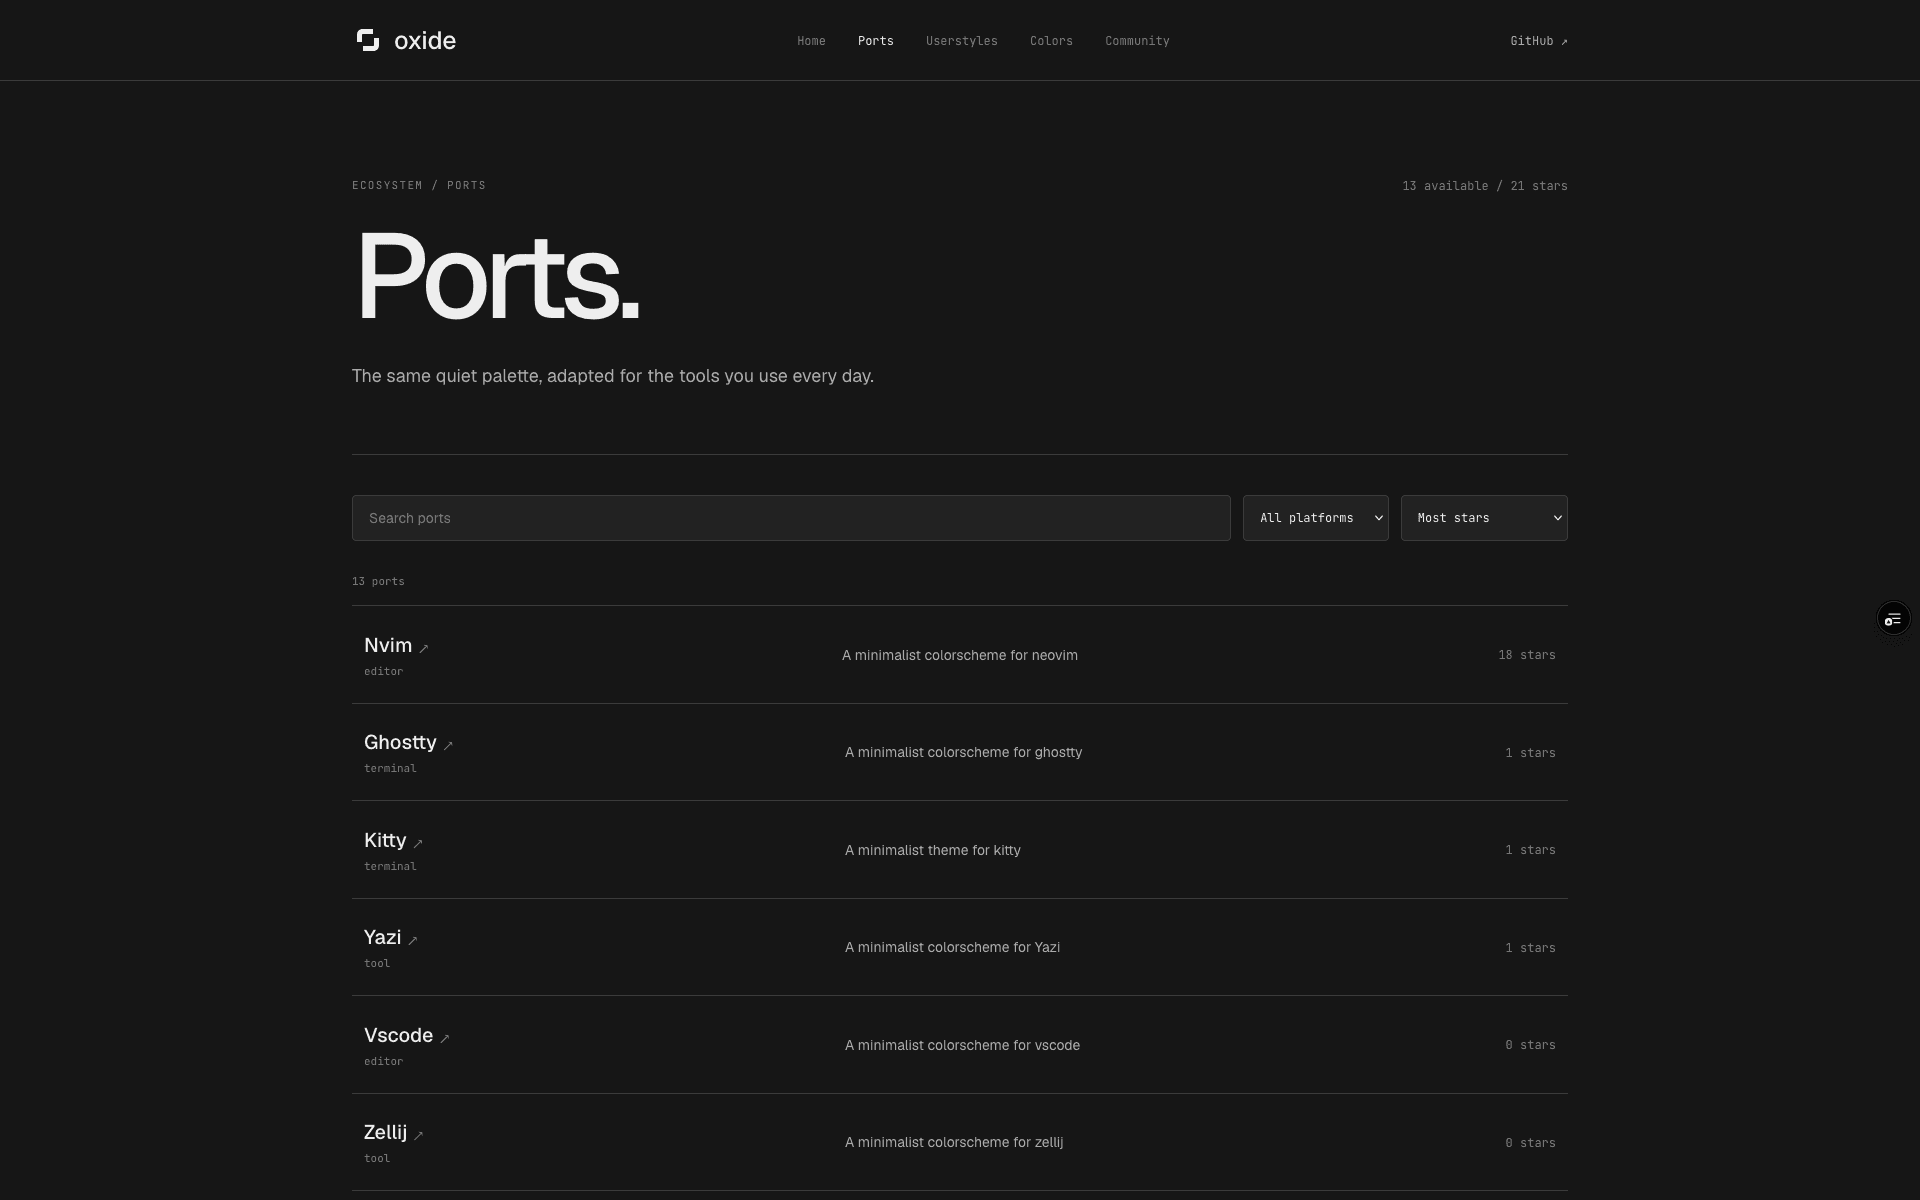Click 'A minimalist theme for kitty' description
The width and height of the screenshot is (1920, 1200).
click(933, 850)
